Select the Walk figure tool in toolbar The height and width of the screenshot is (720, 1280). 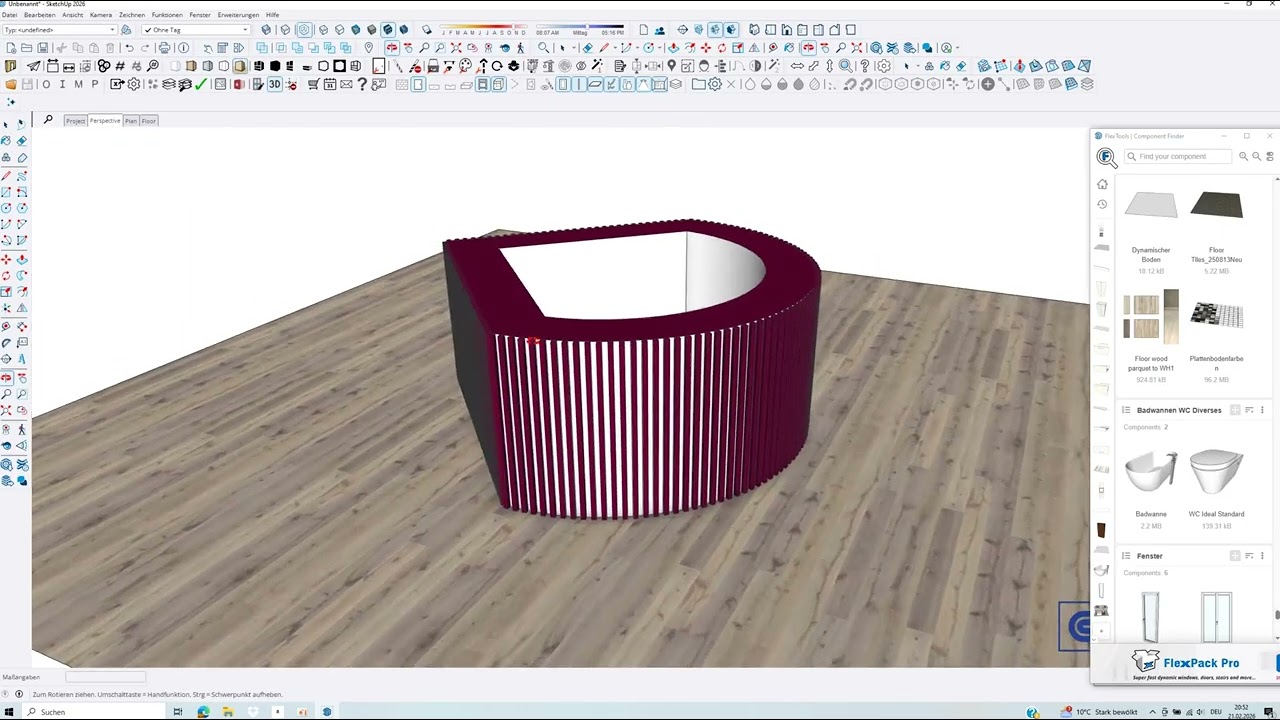[x=520, y=48]
